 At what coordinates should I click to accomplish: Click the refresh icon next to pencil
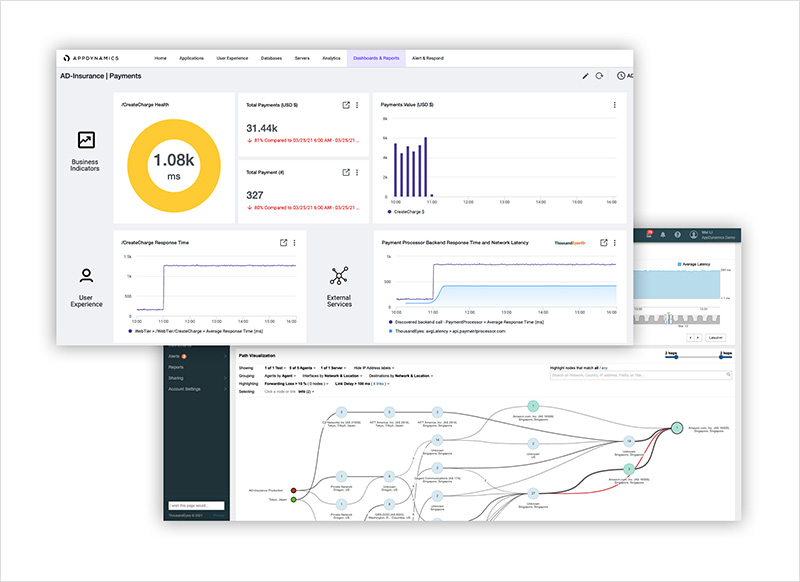[x=599, y=75]
